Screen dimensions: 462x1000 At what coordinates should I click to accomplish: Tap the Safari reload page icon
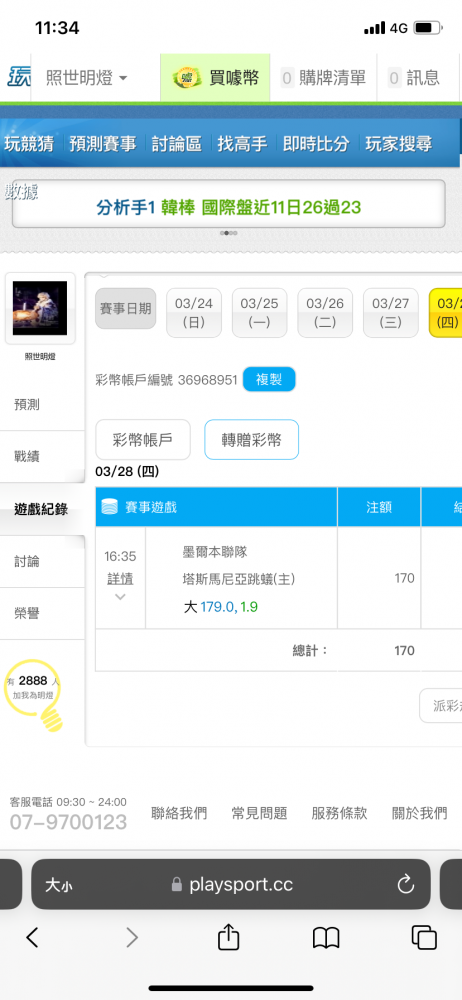pyautogui.click(x=405, y=884)
